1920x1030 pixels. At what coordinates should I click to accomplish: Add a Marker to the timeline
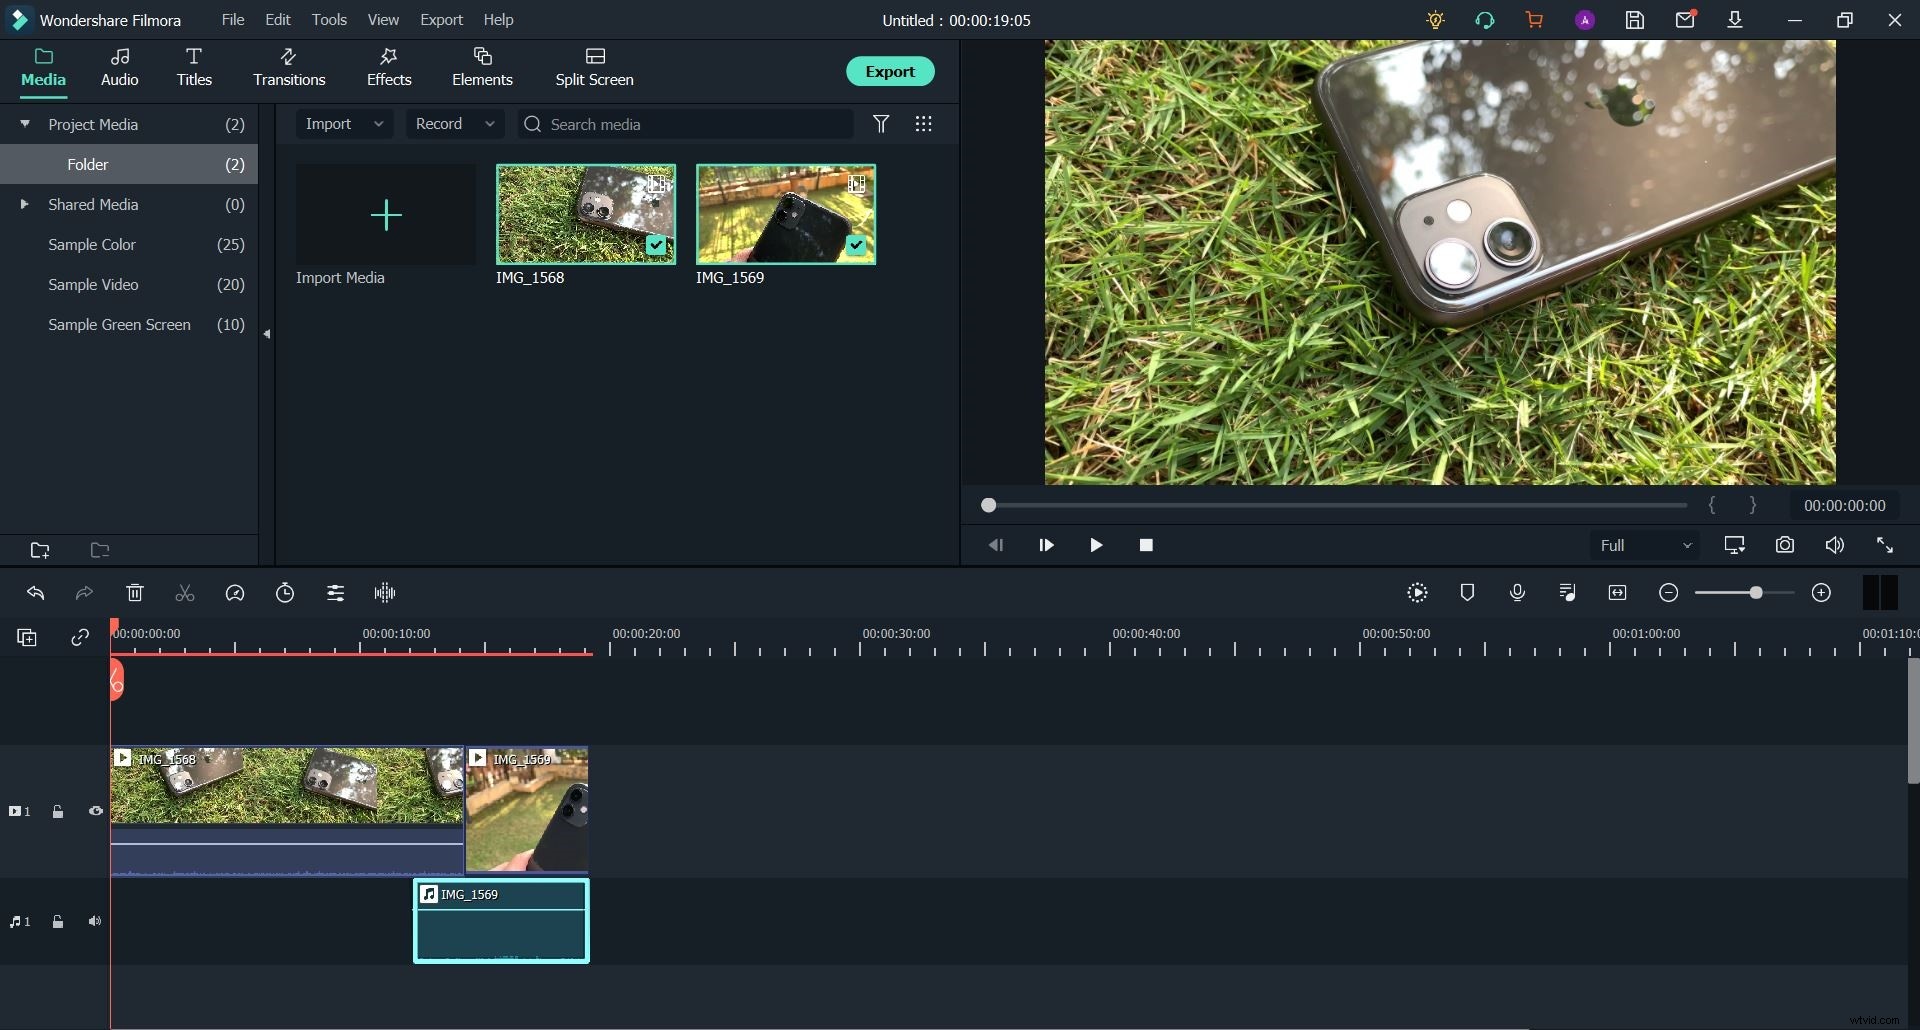pos(1467,592)
